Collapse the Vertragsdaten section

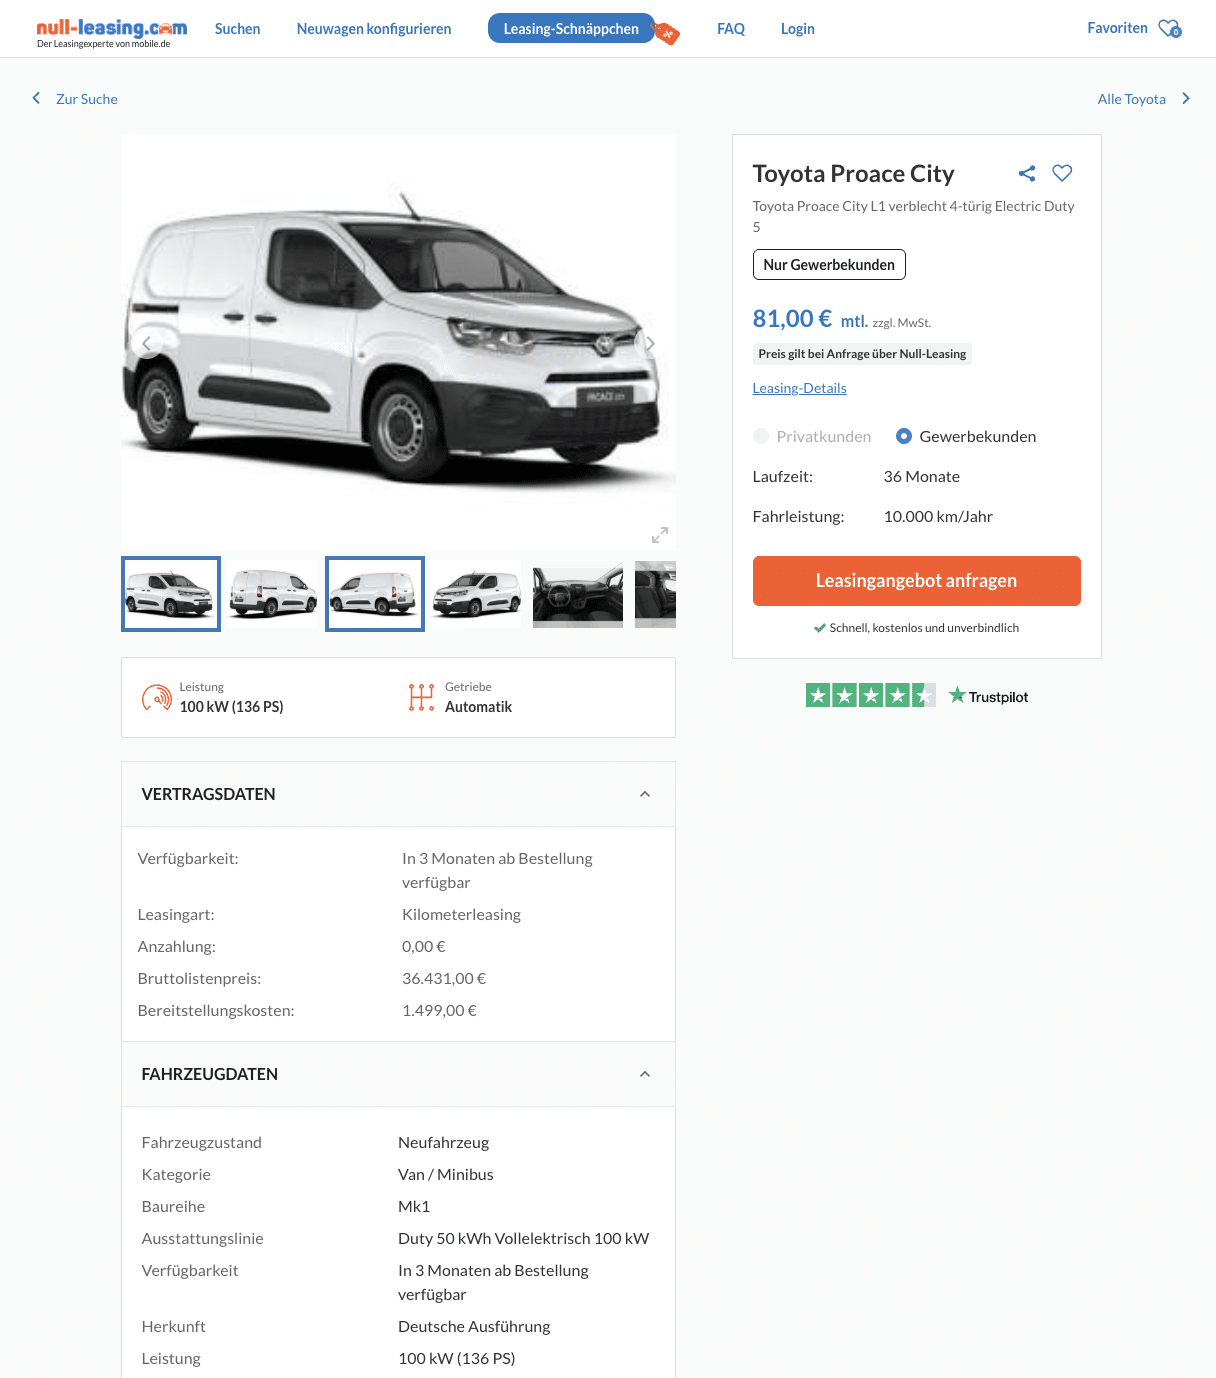[645, 794]
